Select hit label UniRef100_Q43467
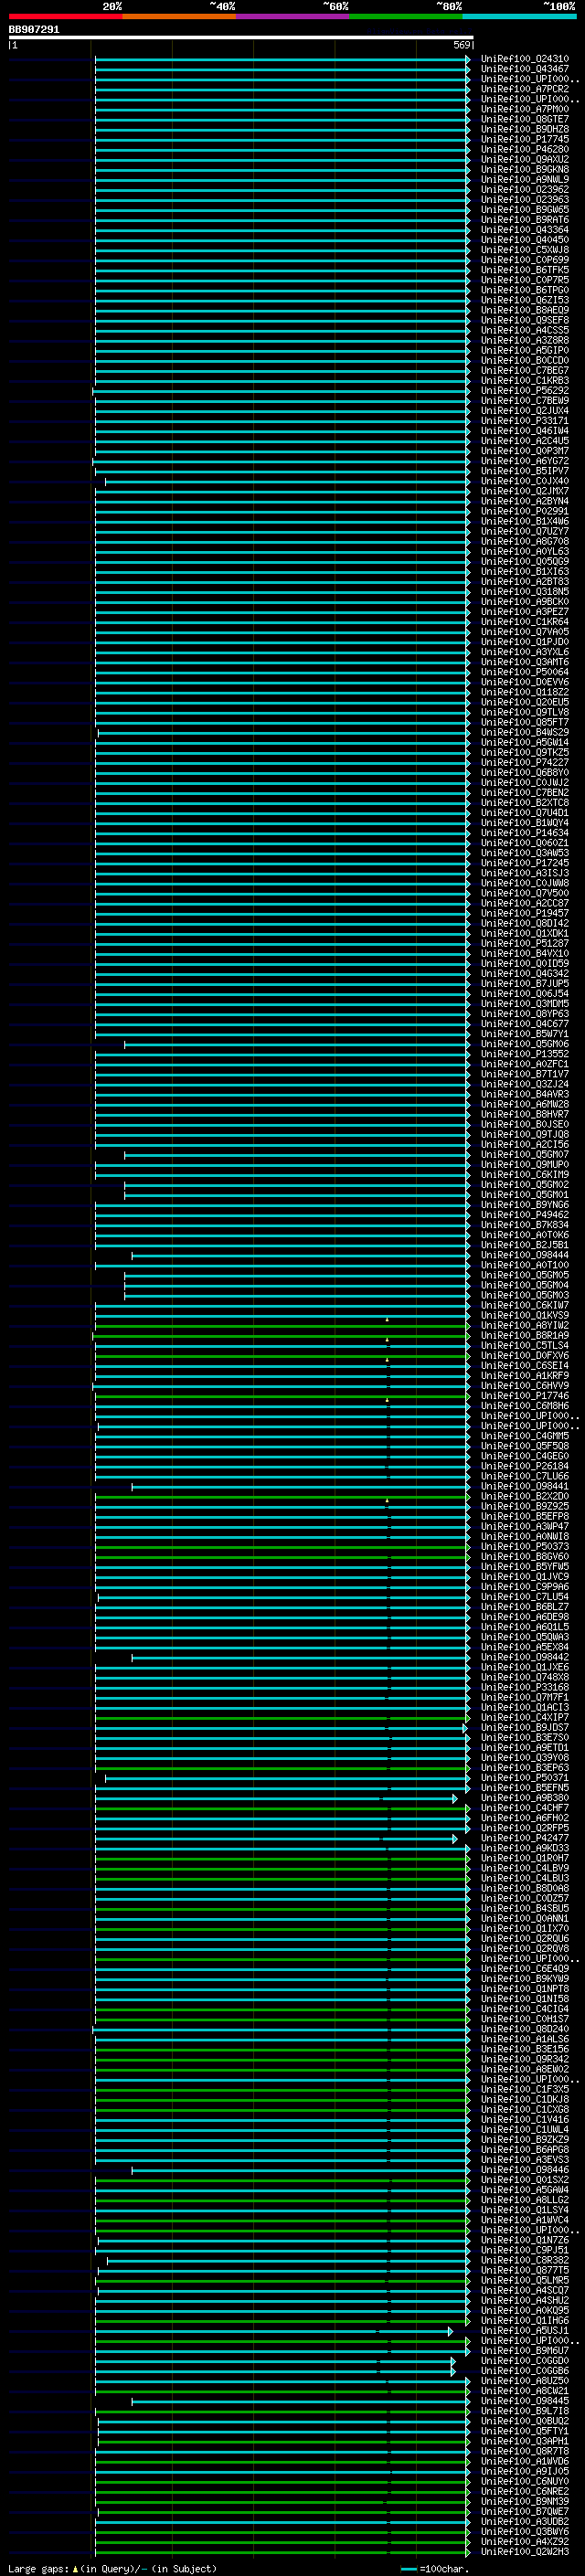The image size is (585, 2576). pyautogui.click(x=525, y=69)
